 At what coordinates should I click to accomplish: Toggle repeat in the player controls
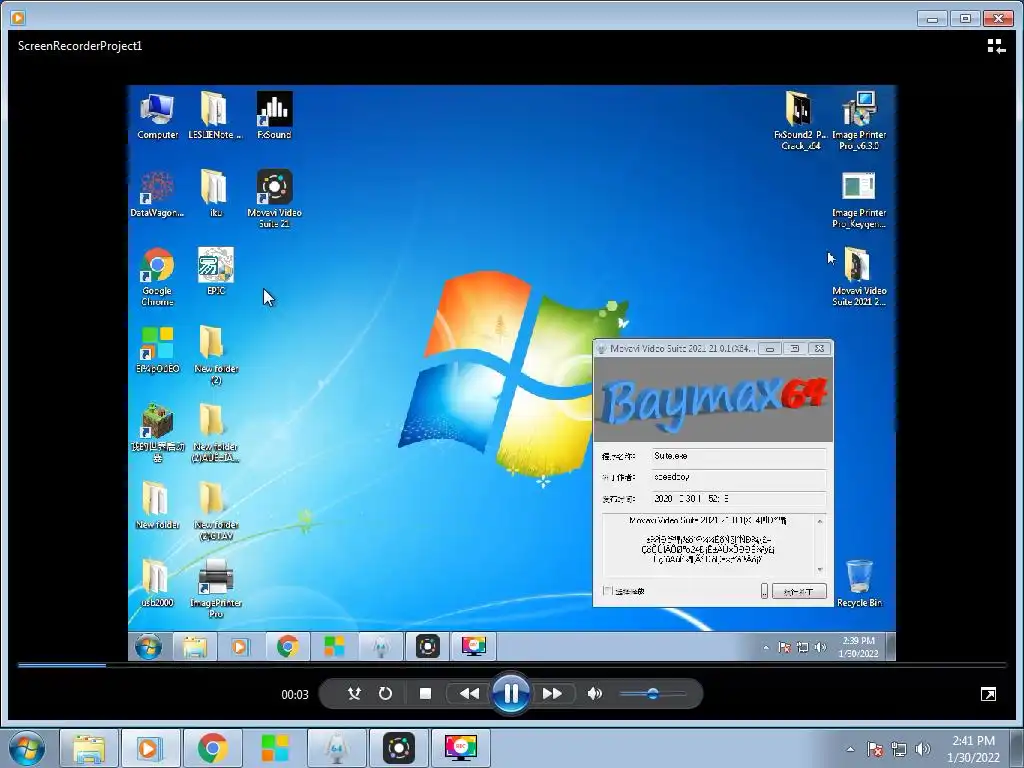click(385, 693)
